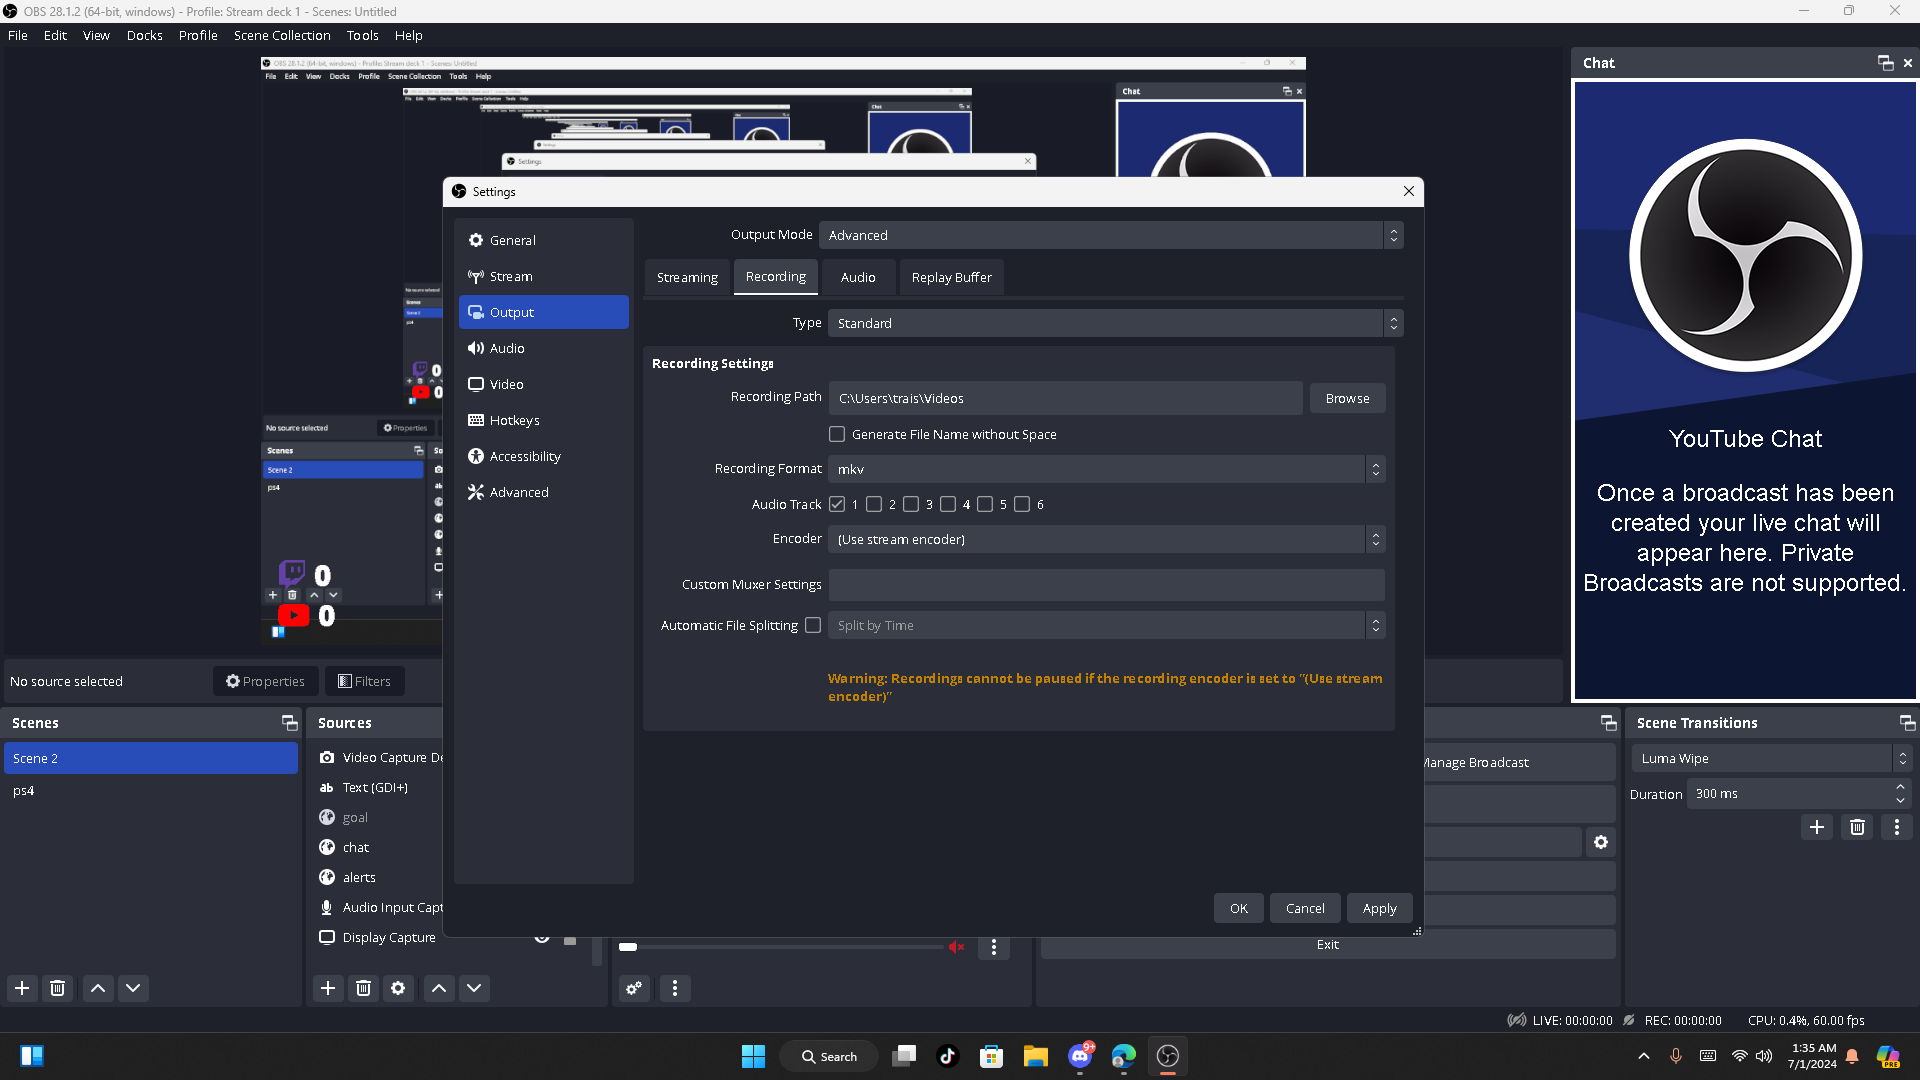Increase transition Duration with up stepper

click(1900, 788)
